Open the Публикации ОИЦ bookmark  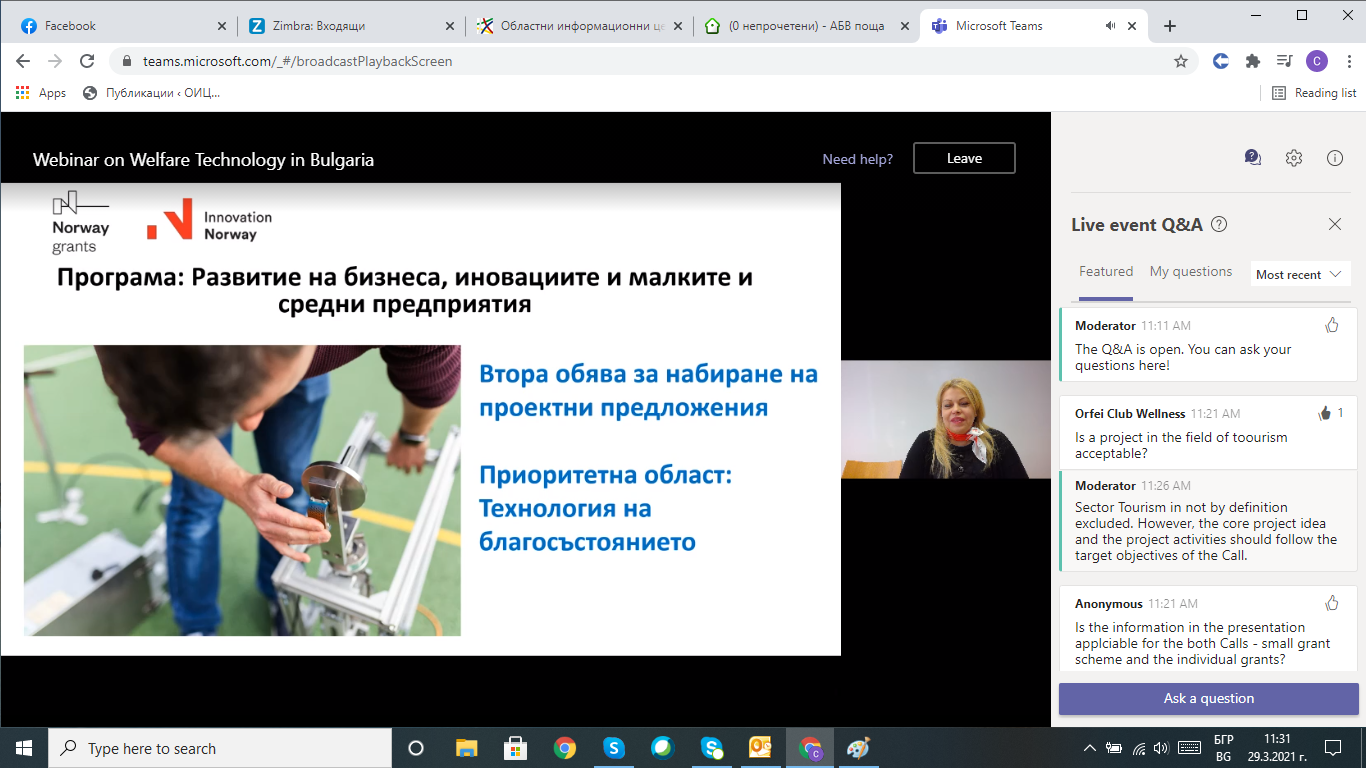point(151,93)
